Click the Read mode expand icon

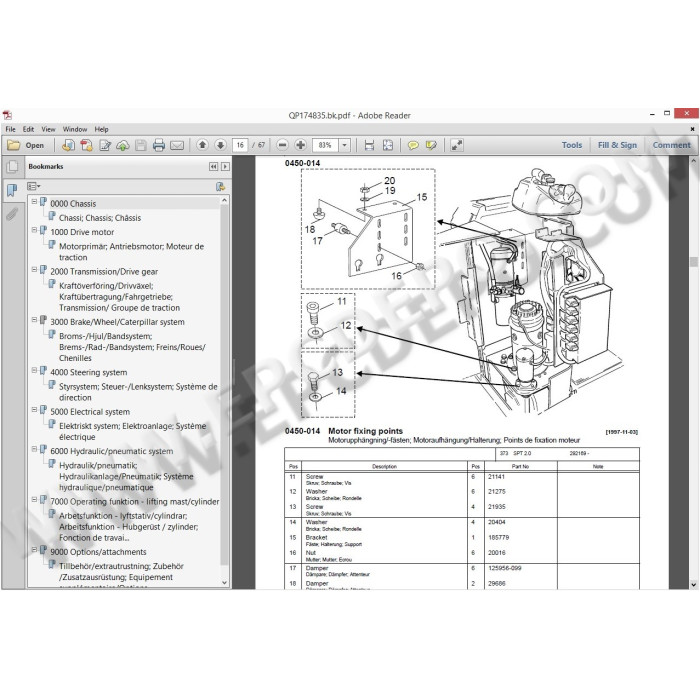(457, 145)
